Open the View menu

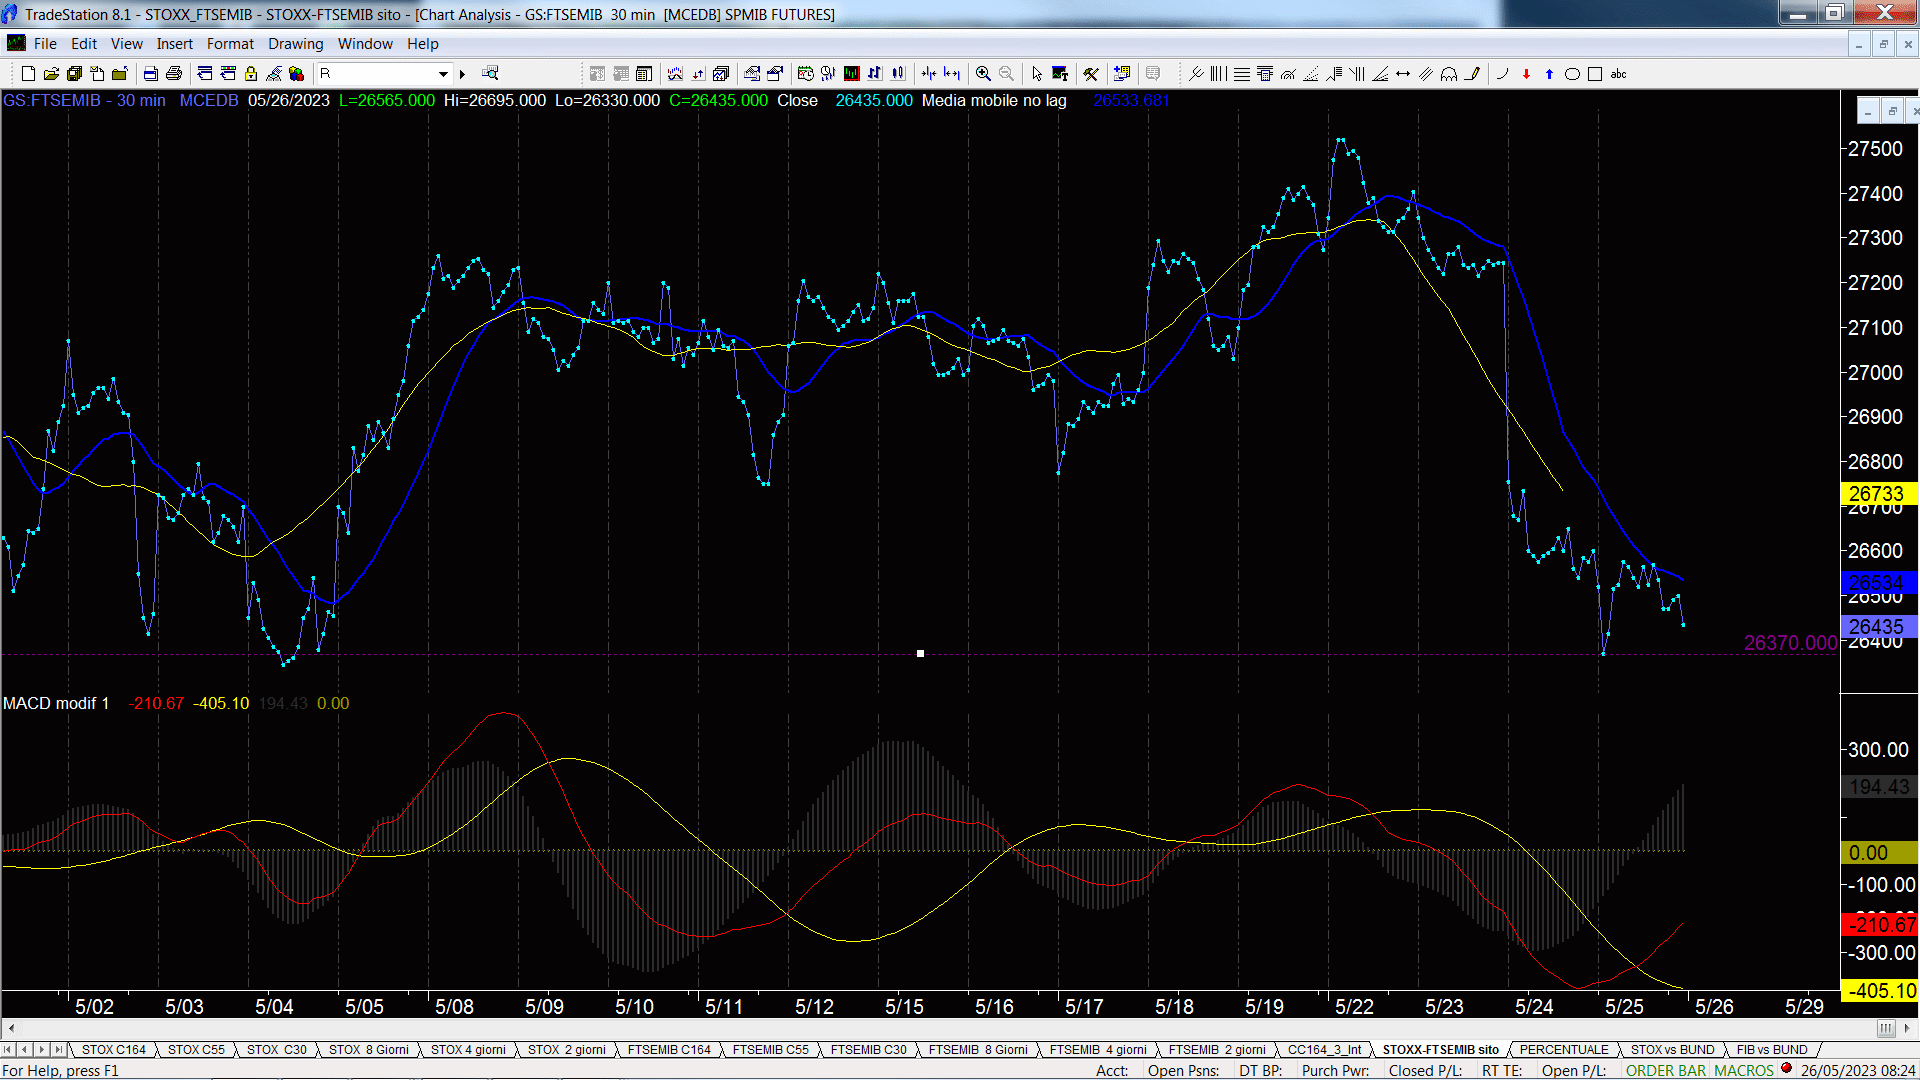click(x=126, y=44)
